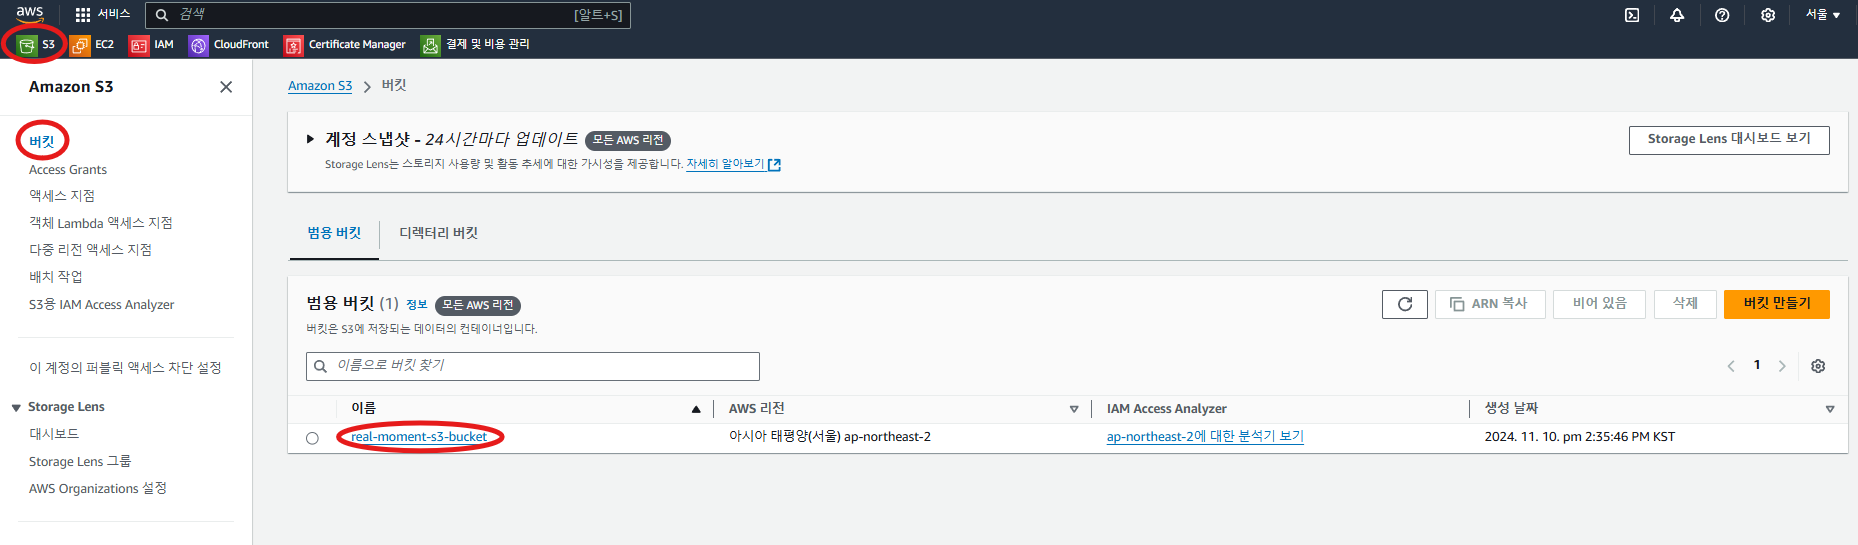Open S3용 IAM Access Analyzer in sidebar
1858x545 pixels.
coord(101,305)
